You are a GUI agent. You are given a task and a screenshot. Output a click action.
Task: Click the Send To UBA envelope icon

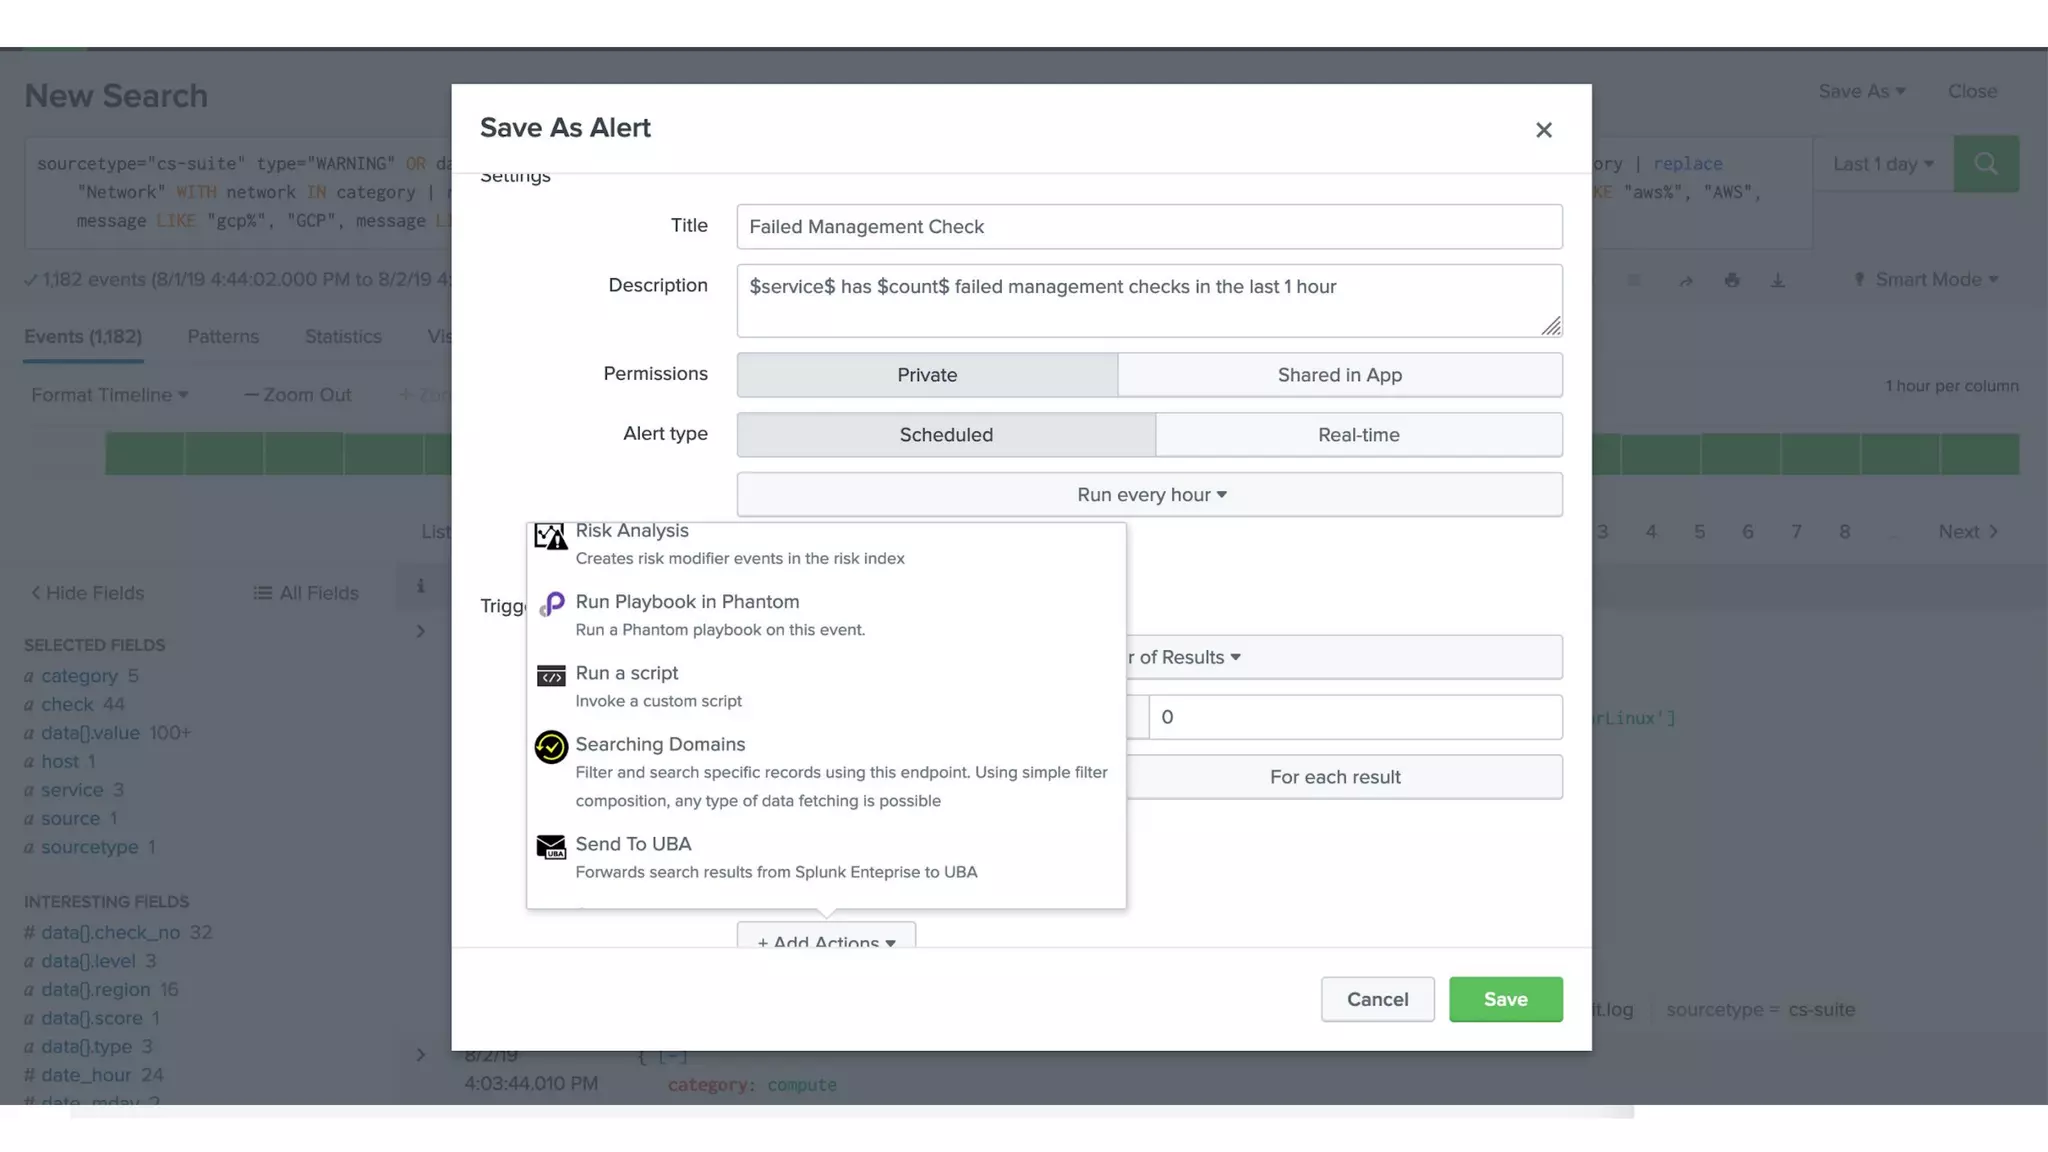coord(551,847)
